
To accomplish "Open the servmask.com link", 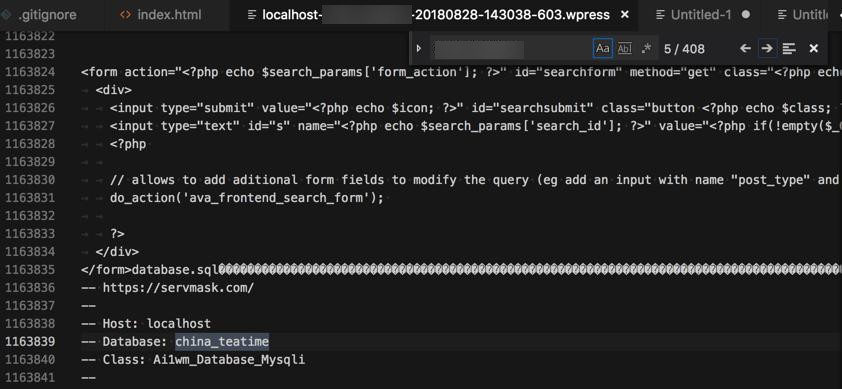I will tap(178, 287).
